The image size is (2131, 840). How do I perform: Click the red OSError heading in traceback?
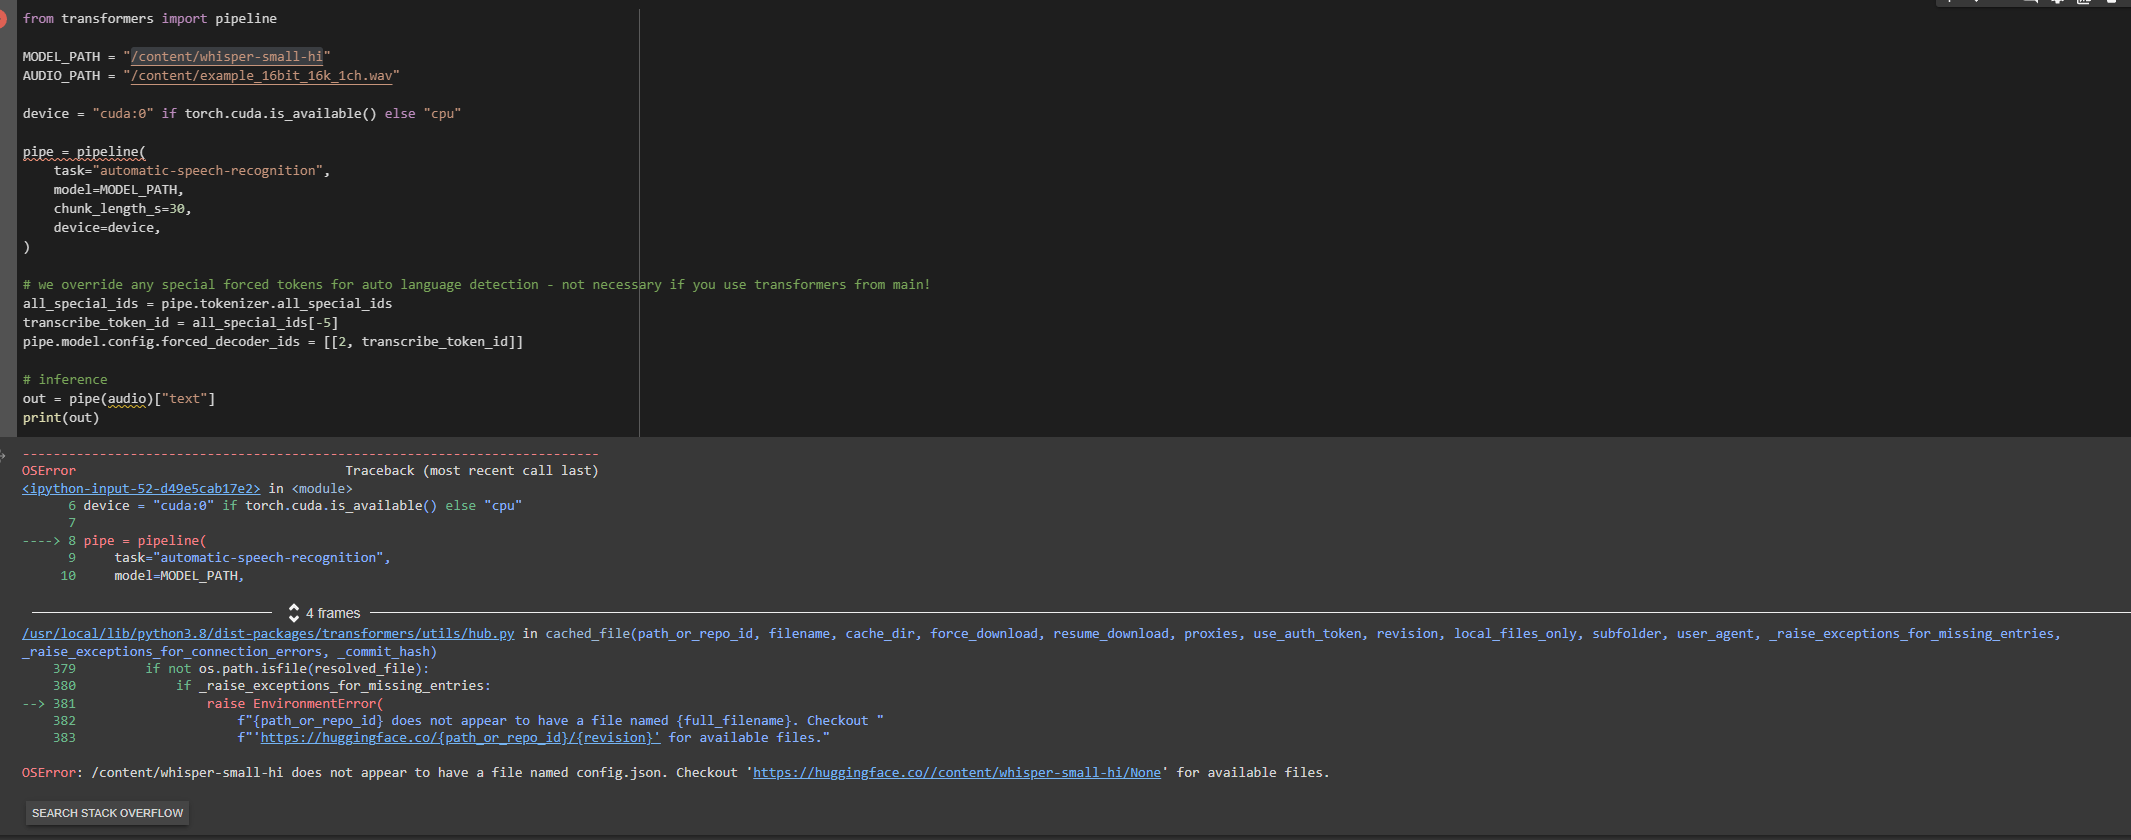click(x=49, y=471)
